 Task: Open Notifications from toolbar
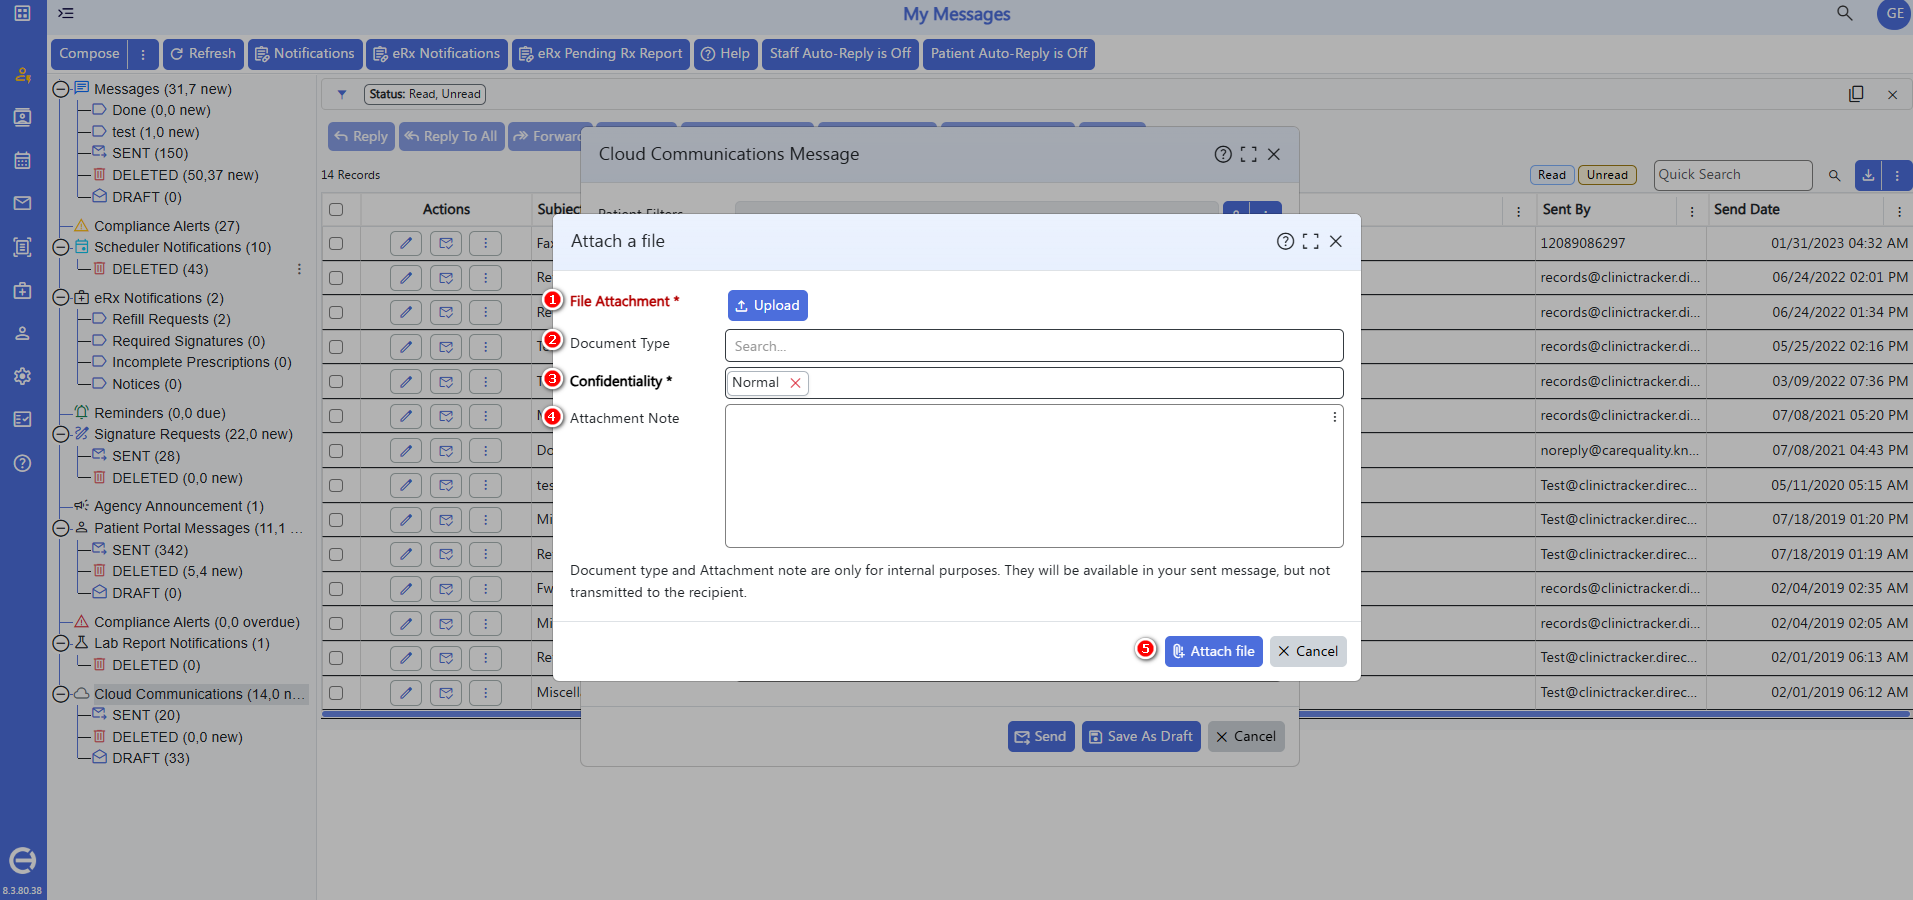304,54
